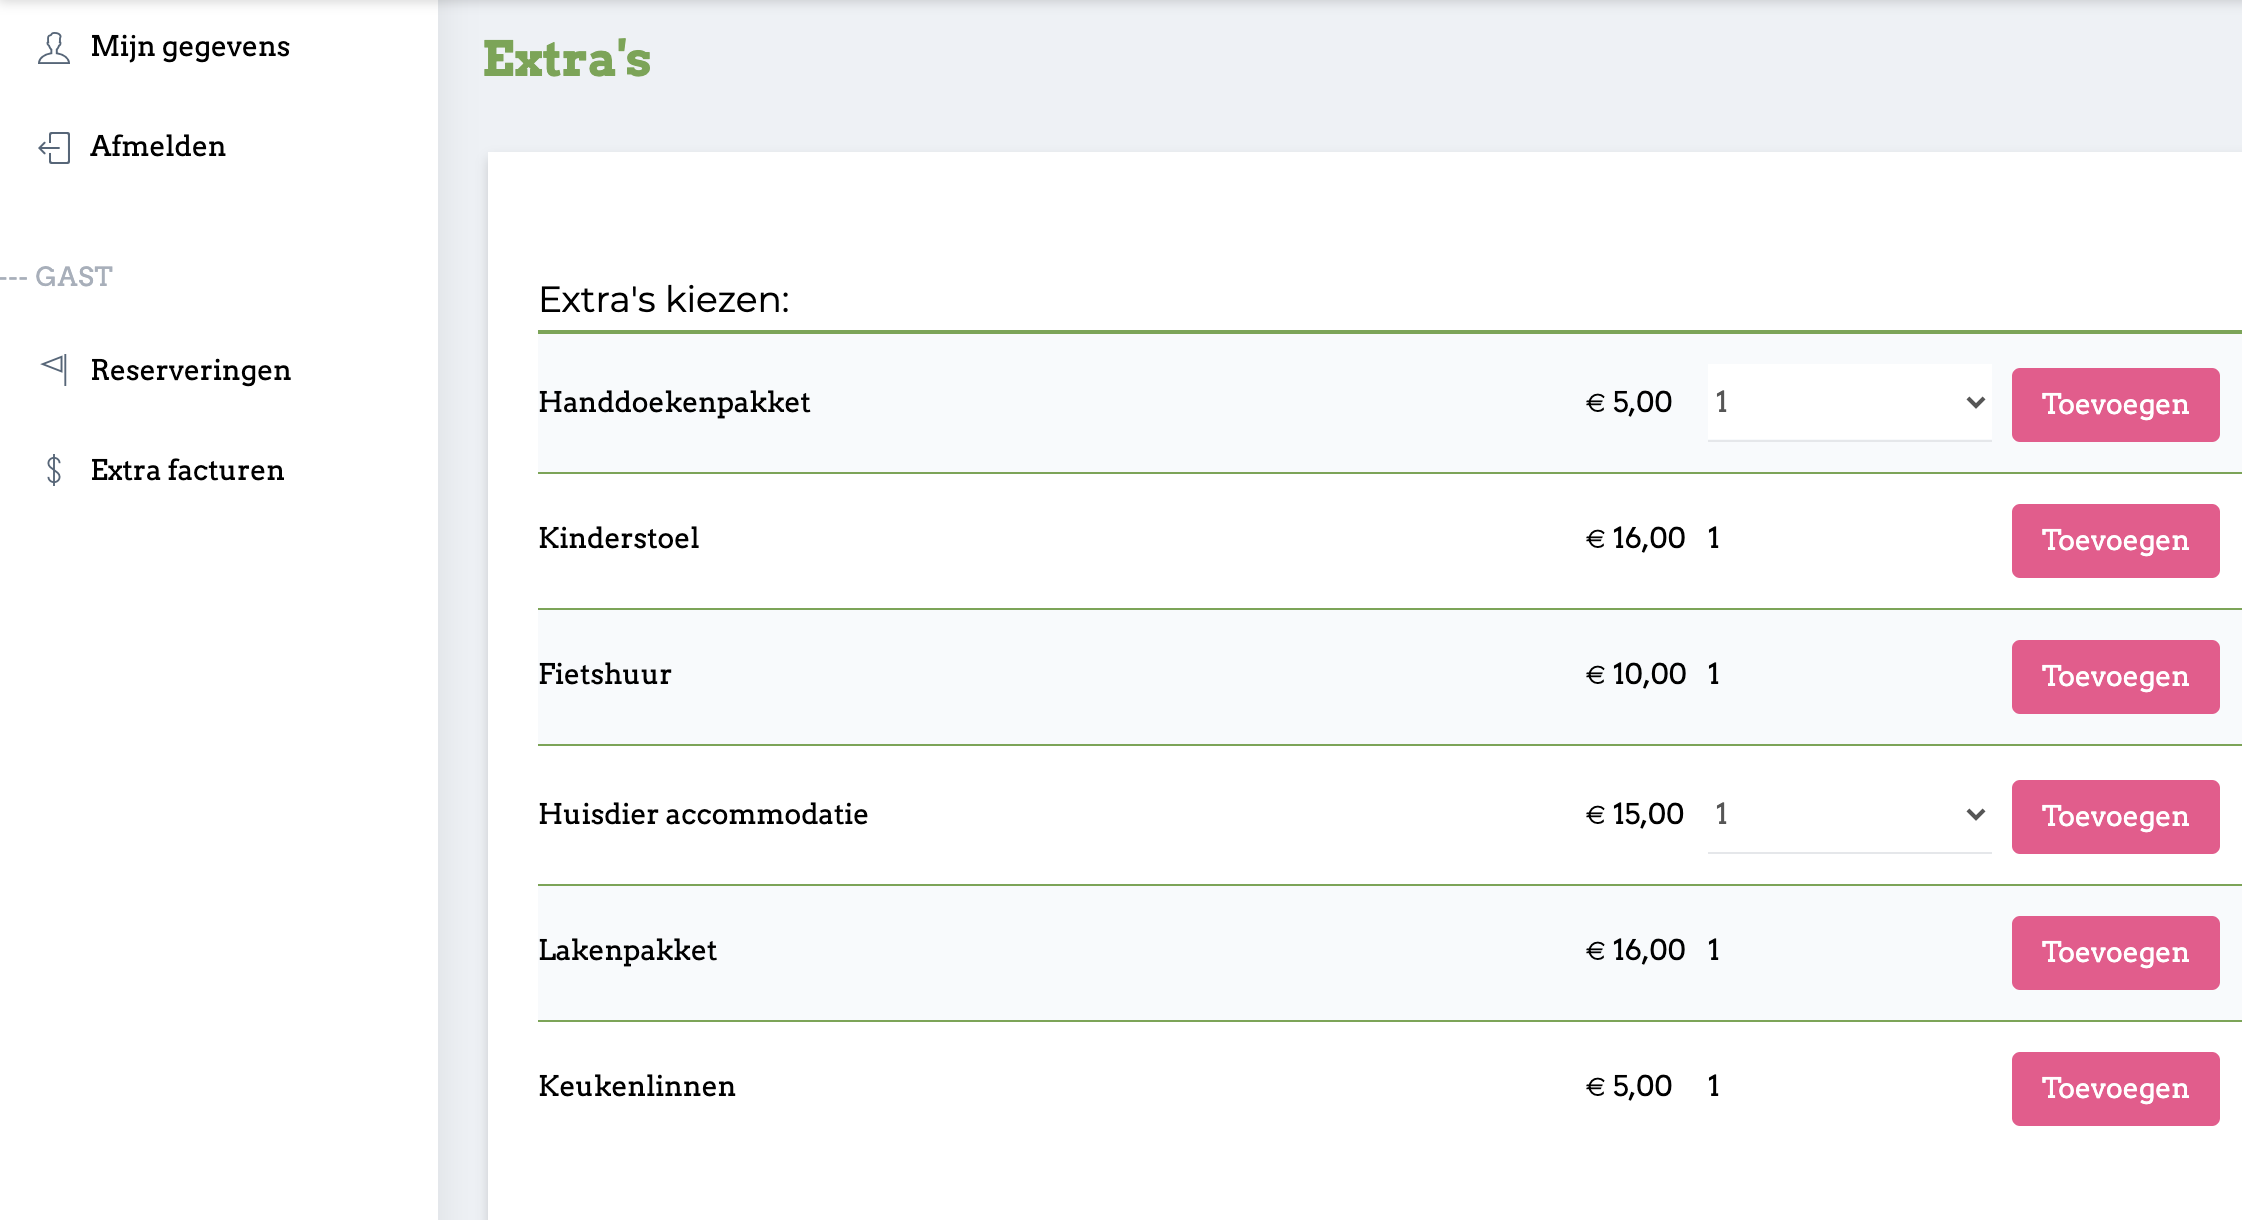
Task: Add Lakenpakket with Toevoegen button
Action: pos(2115,952)
